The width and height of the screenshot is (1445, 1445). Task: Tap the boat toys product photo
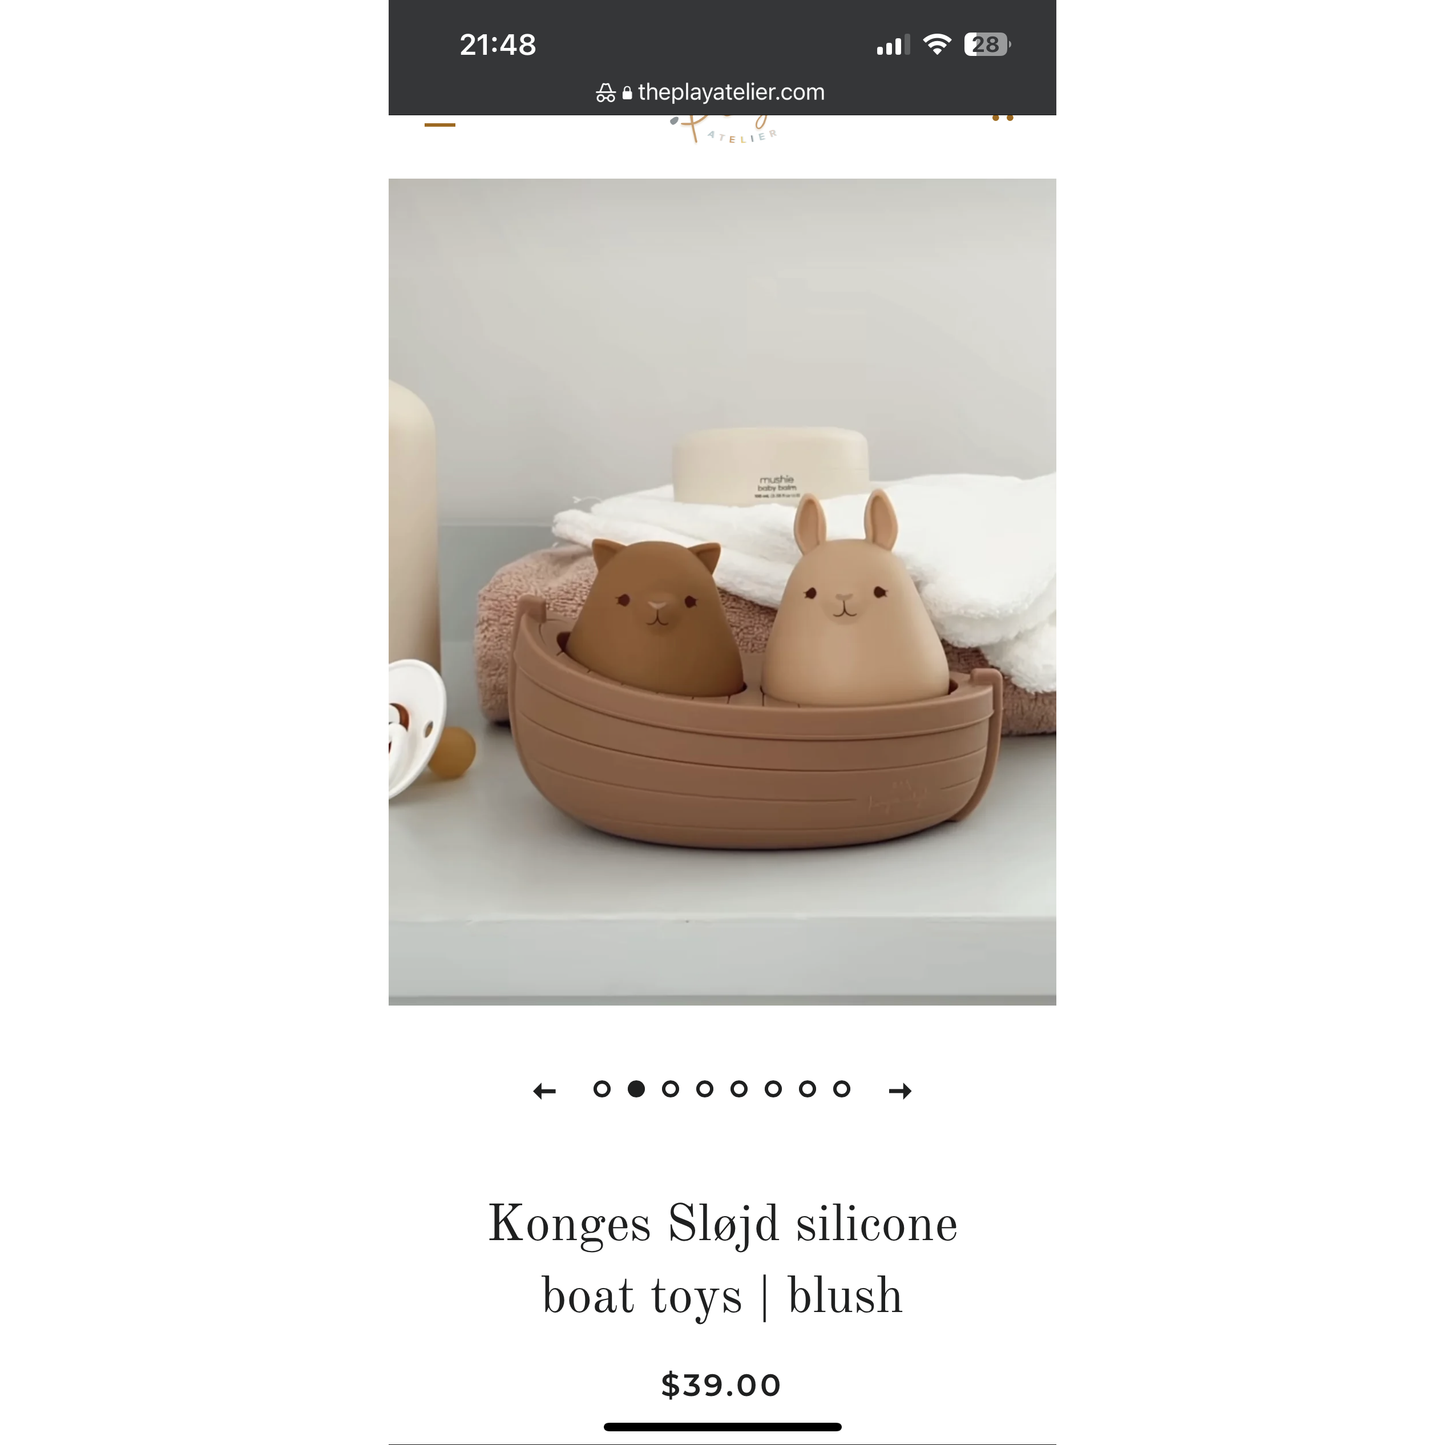722,592
